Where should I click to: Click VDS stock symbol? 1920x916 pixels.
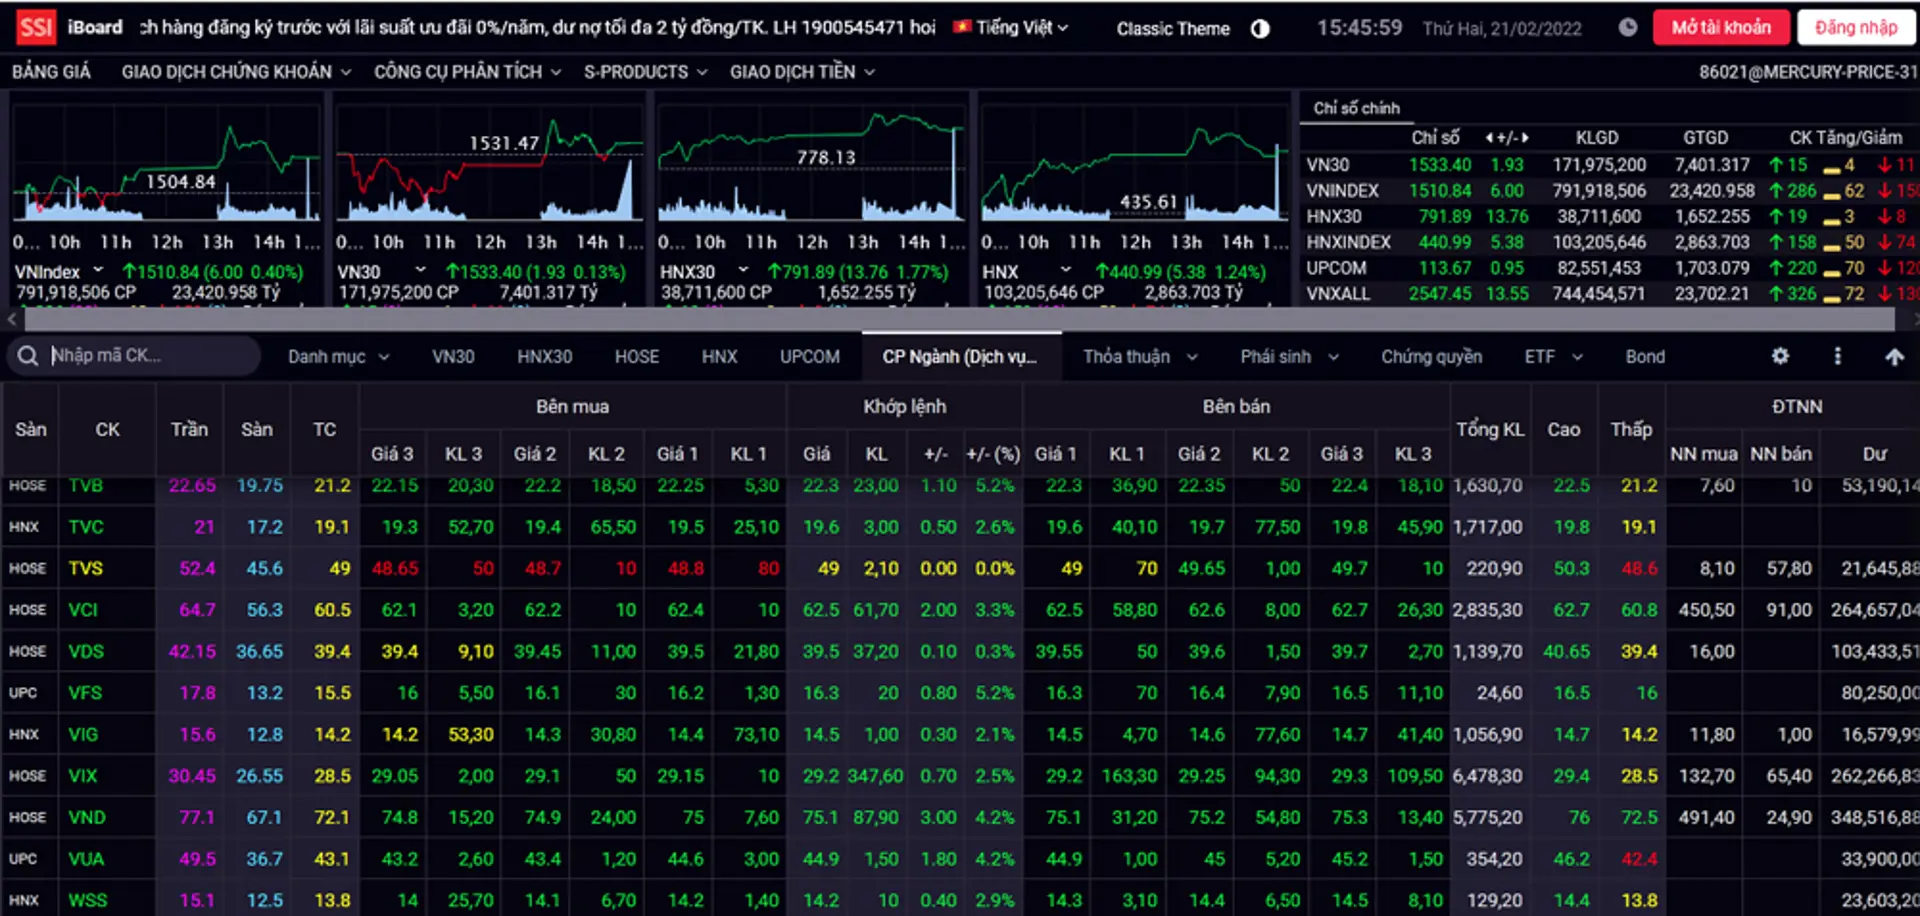[x=86, y=651]
